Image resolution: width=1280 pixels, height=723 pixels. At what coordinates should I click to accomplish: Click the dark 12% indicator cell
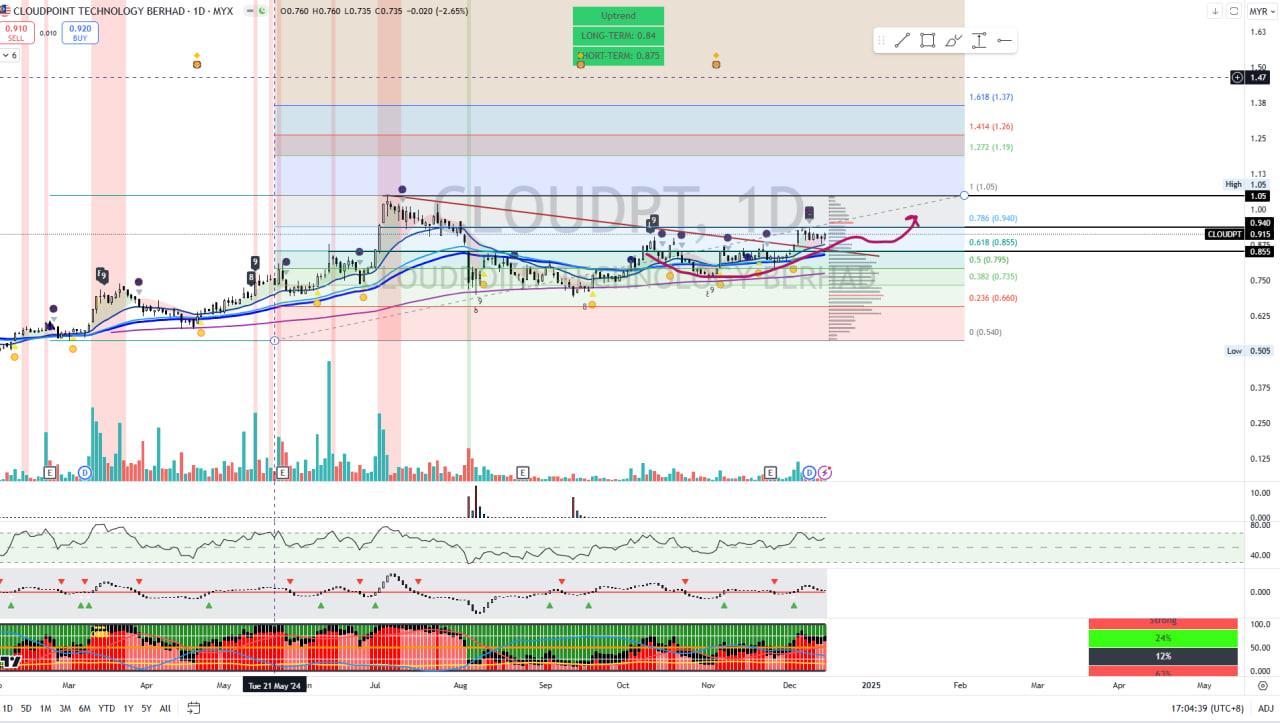(1163, 656)
